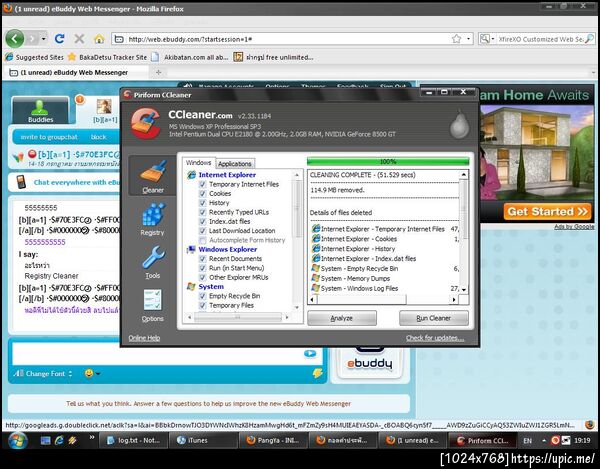The width and height of the screenshot is (600, 469).
Task: Select eBuddy Web Messenger browser tab
Action: 75,72
